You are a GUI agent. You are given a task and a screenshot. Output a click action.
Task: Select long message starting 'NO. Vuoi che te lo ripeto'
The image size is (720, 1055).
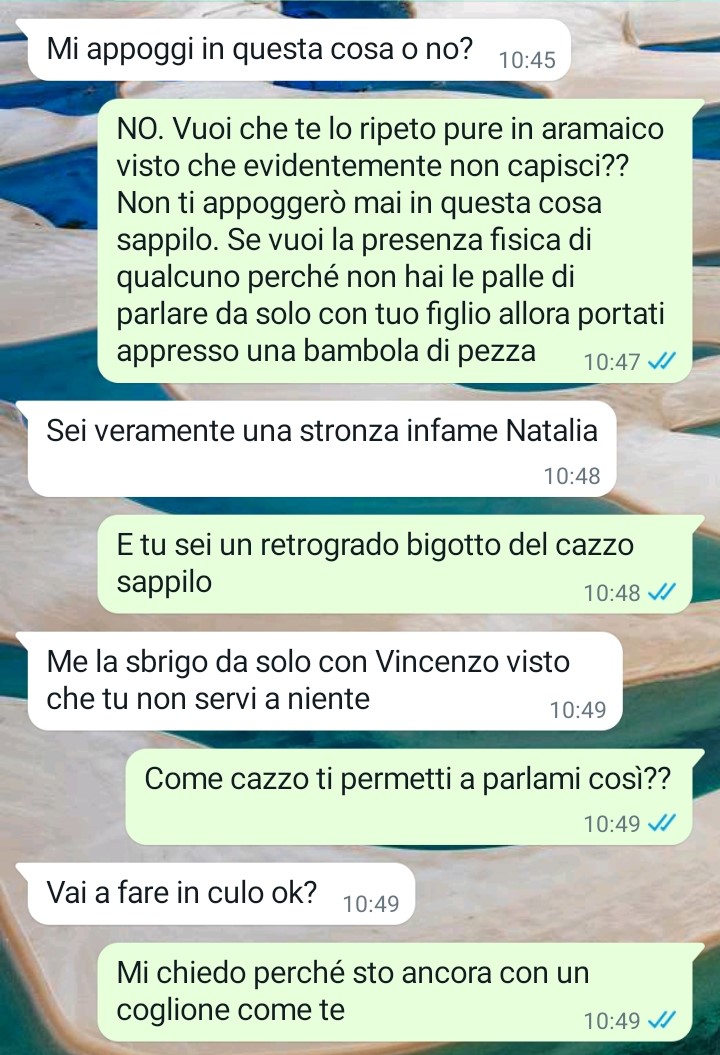click(x=395, y=241)
